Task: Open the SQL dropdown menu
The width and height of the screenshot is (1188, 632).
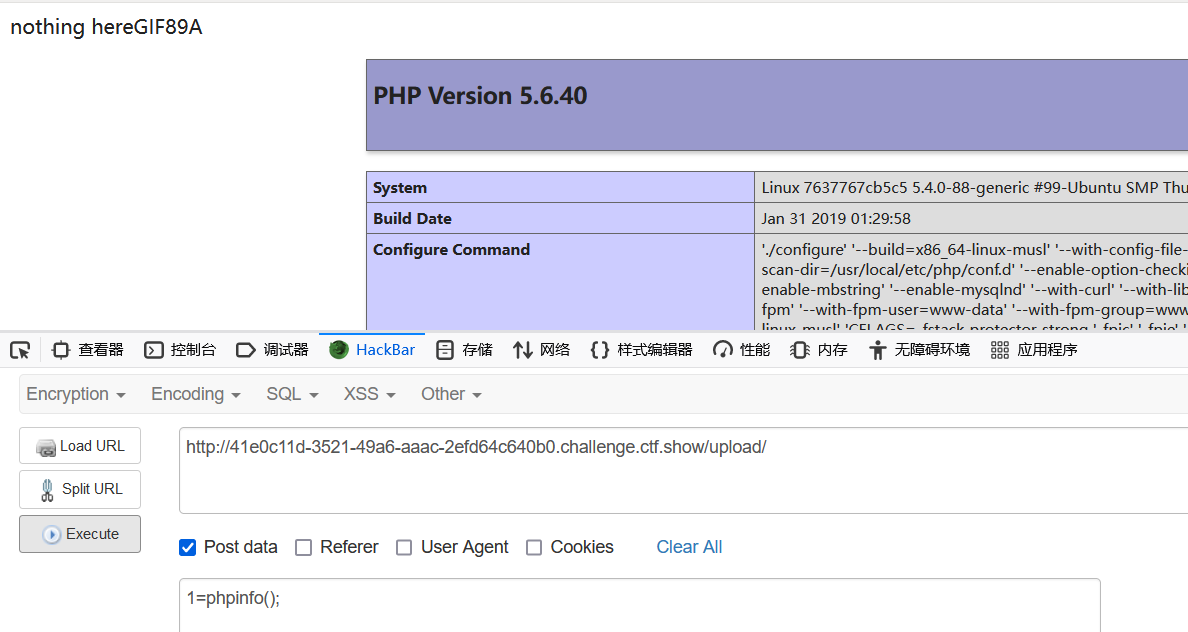Action: click(x=292, y=394)
